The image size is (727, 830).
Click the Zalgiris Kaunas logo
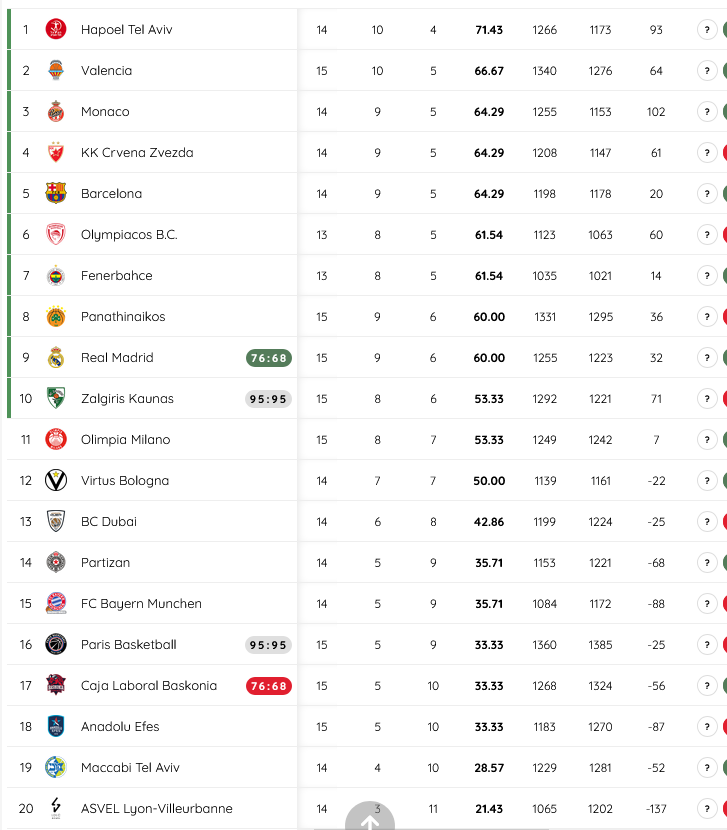coord(56,398)
